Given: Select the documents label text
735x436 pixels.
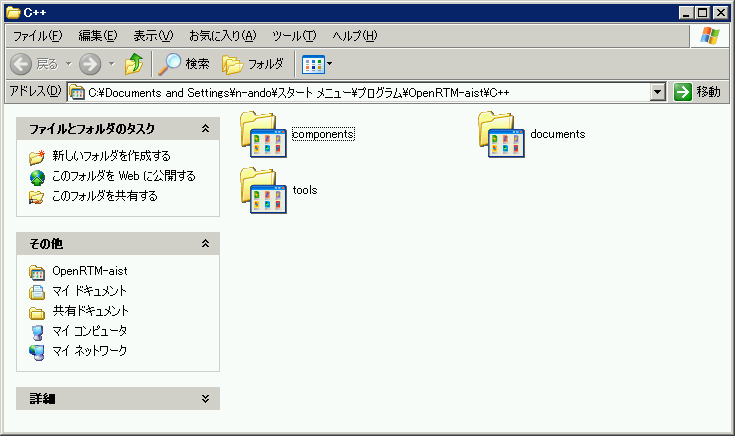Looking at the screenshot, I should coord(557,134).
